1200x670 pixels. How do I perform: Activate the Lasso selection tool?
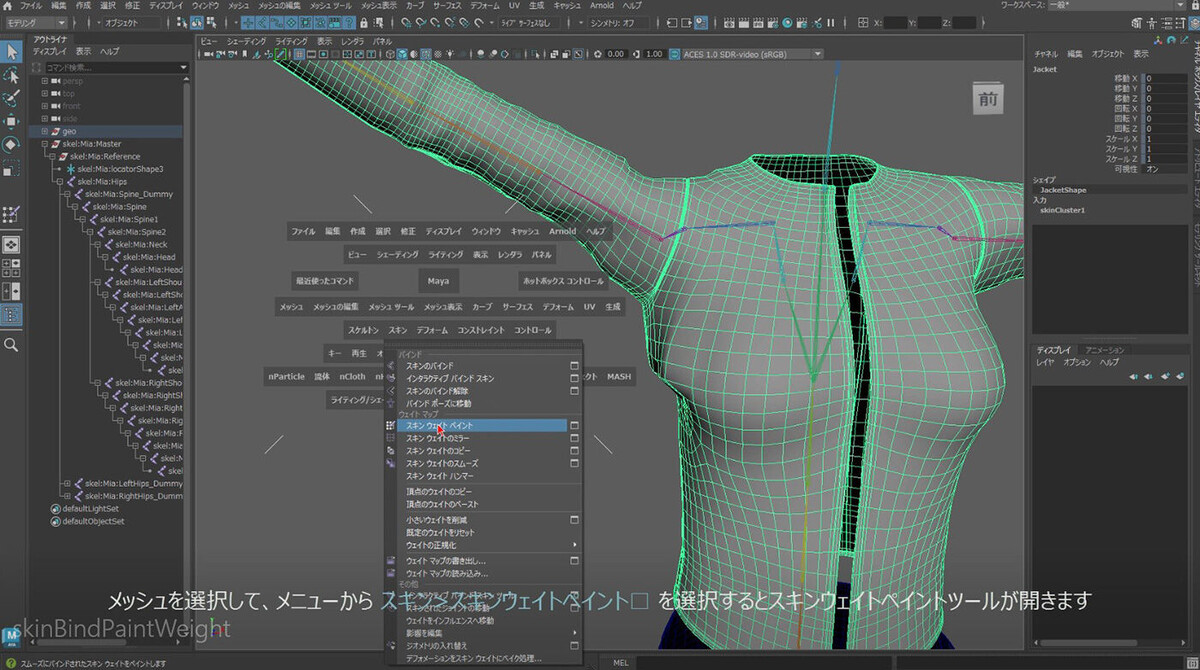tap(11, 75)
